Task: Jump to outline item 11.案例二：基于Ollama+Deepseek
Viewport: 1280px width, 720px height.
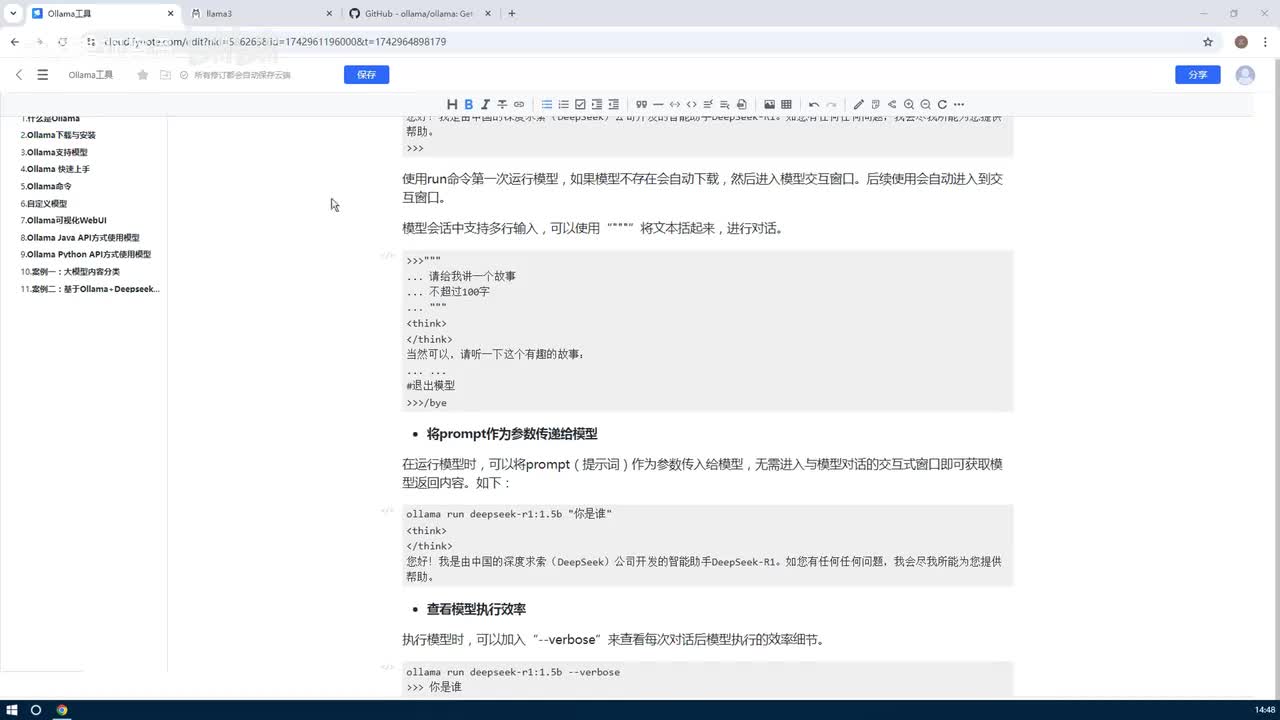Action: point(90,289)
